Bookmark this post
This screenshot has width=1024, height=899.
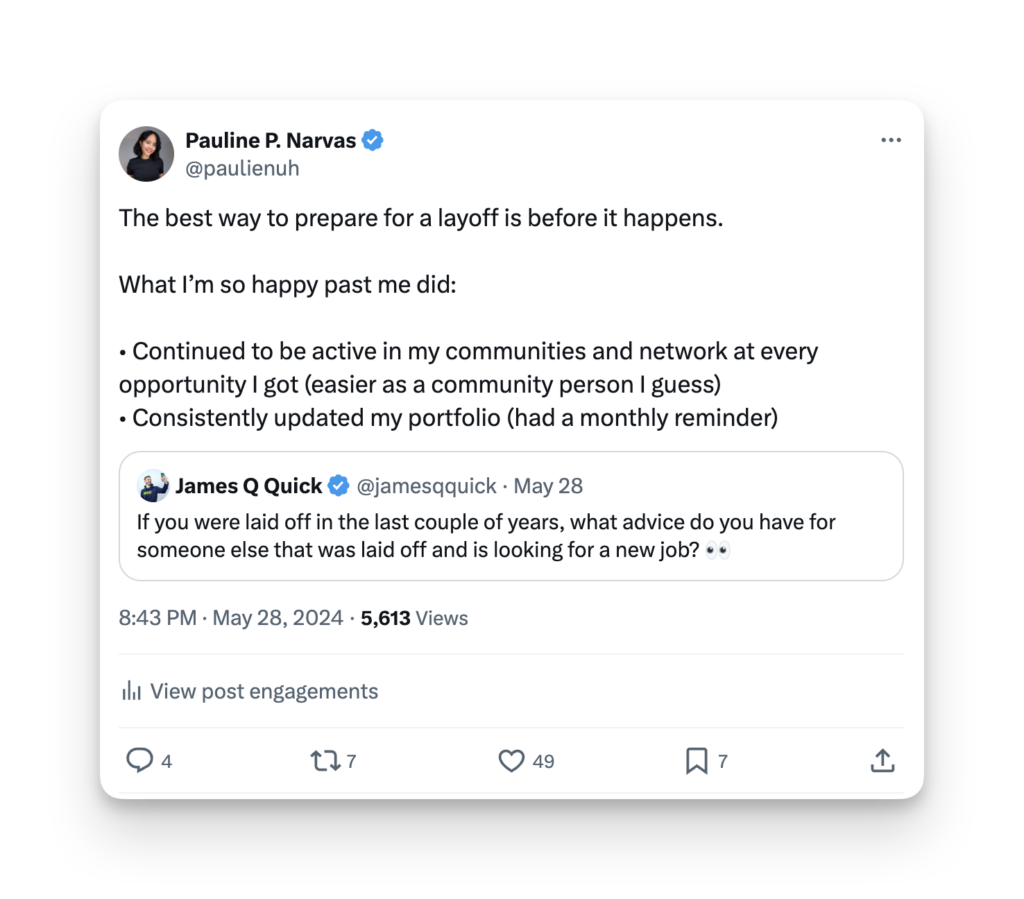coord(696,761)
